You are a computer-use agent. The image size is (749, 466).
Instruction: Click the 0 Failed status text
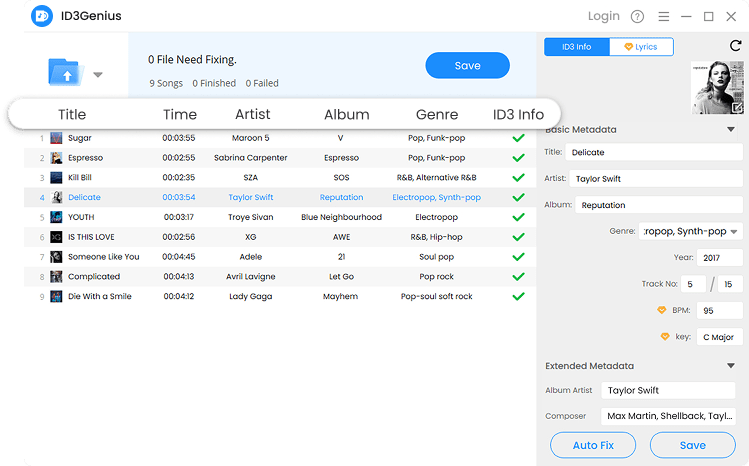262,83
